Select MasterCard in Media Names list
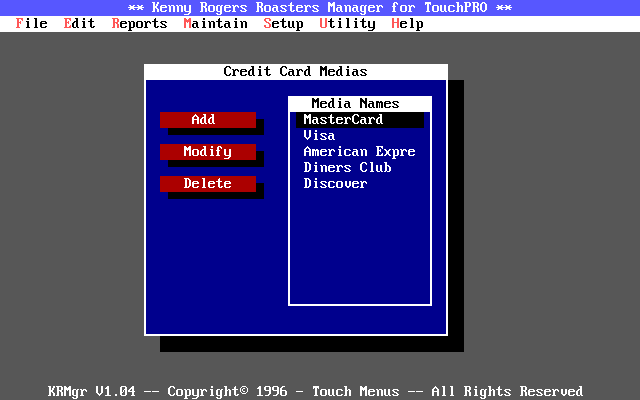This screenshot has width=640, height=400. (360, 120)
